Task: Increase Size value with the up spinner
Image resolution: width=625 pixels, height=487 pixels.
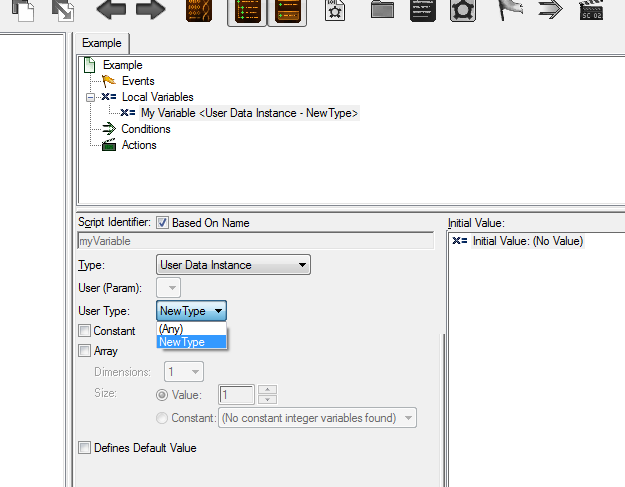Action: [x=267, y=389]
